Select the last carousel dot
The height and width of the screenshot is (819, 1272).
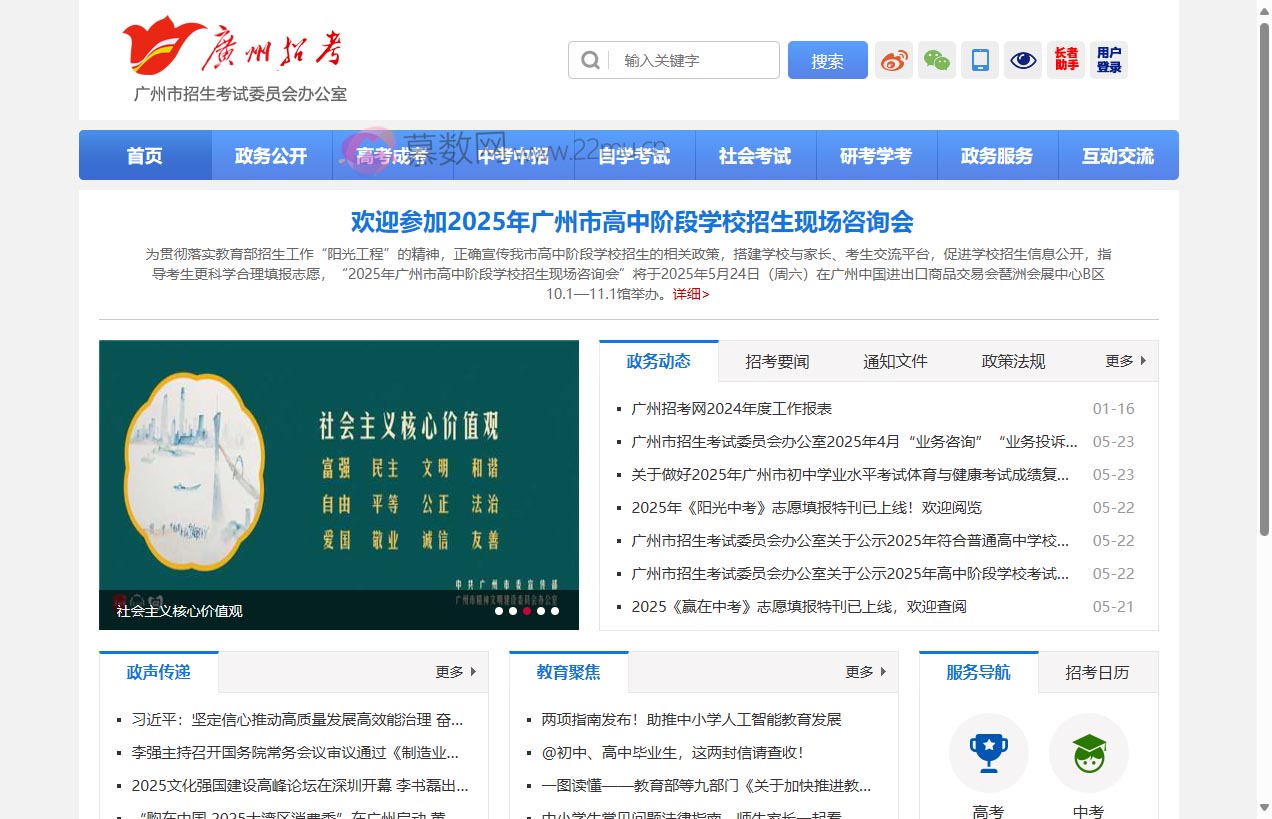tap(556, 610)
